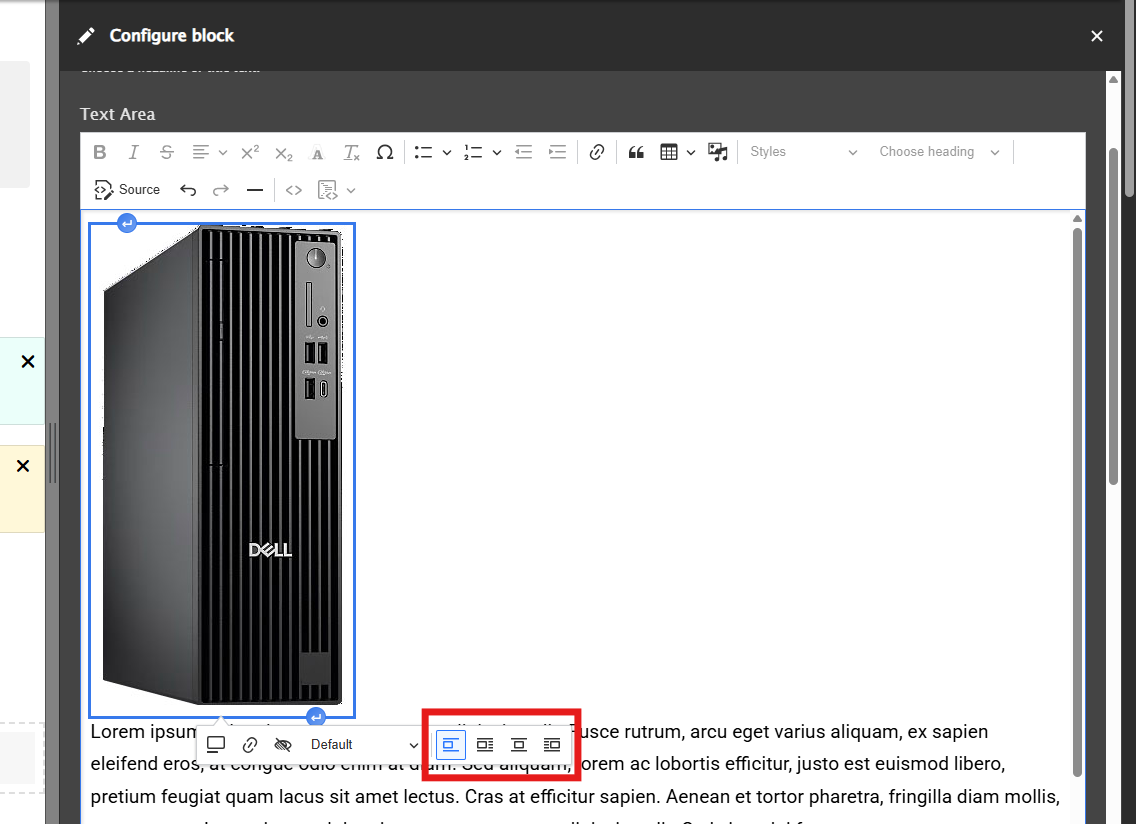The image size is (1136, 824).
Task: Click the dialog scroll up arrow
Action: pos(1114,80)
